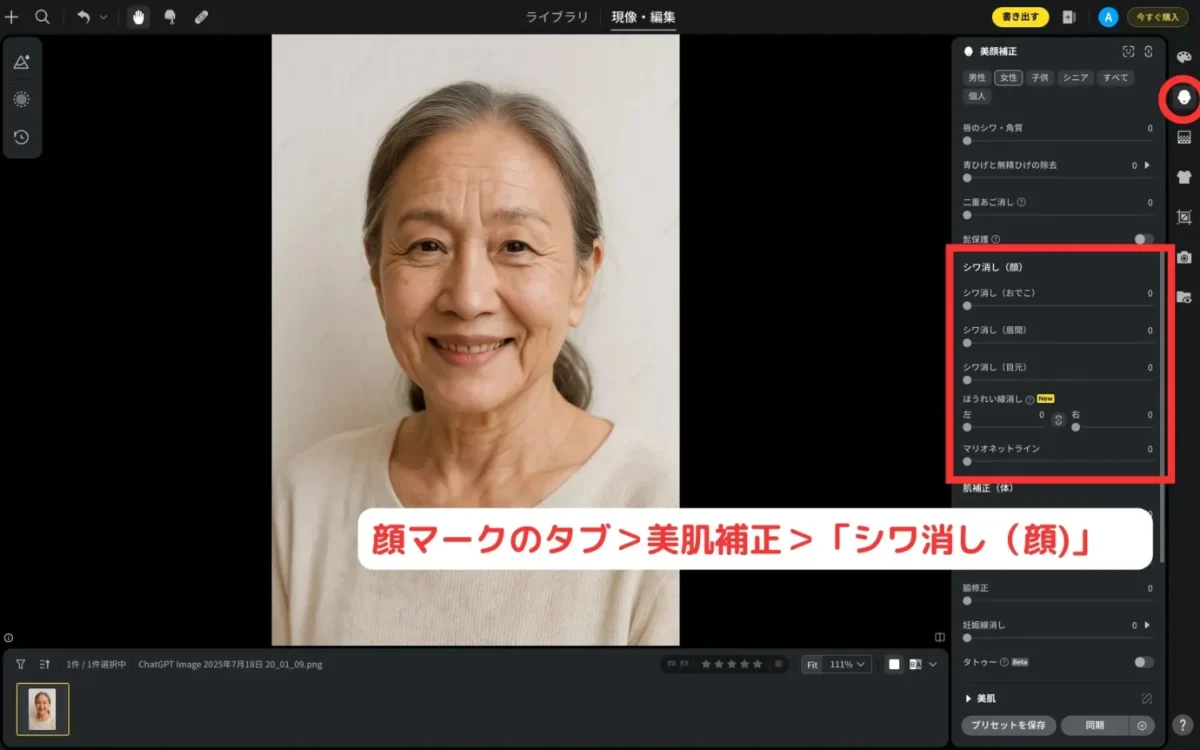Select before/after compare view icon
Image resolution: width=1200 pixels, height=750 pixels.
pyautogui.click(x=915, y=664)
